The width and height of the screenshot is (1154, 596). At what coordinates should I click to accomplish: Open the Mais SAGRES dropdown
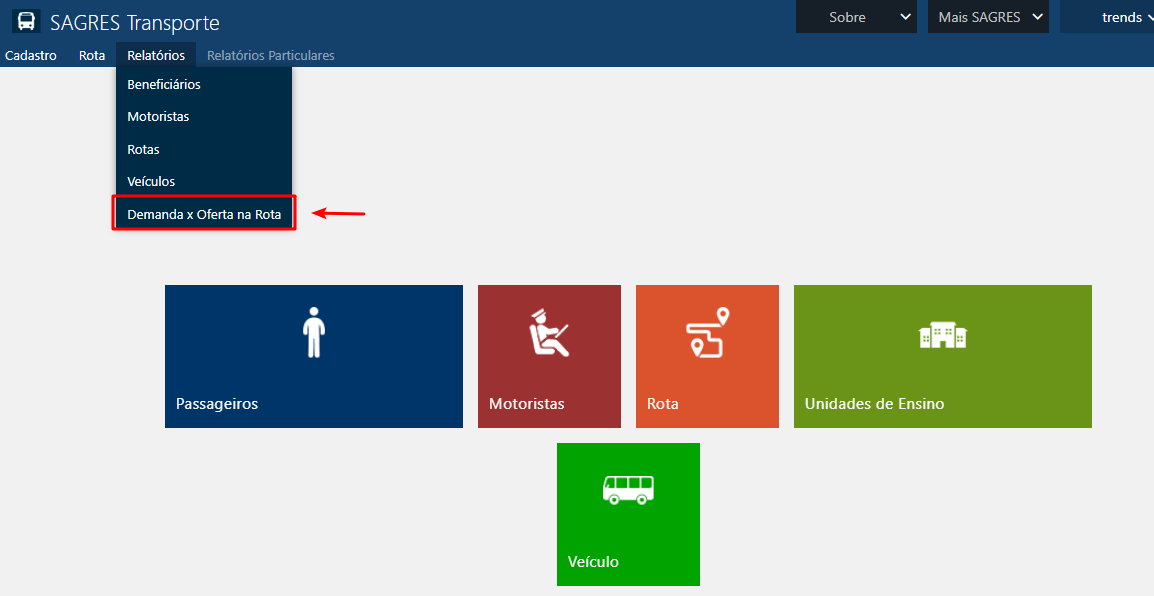tap(986, 16)
